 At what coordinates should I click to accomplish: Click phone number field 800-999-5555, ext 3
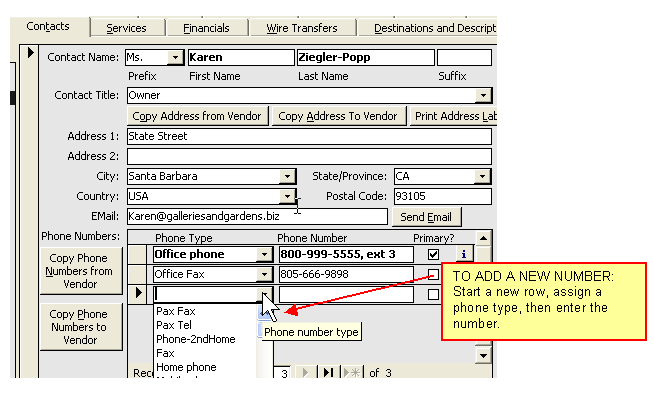(x=346, y=254)
